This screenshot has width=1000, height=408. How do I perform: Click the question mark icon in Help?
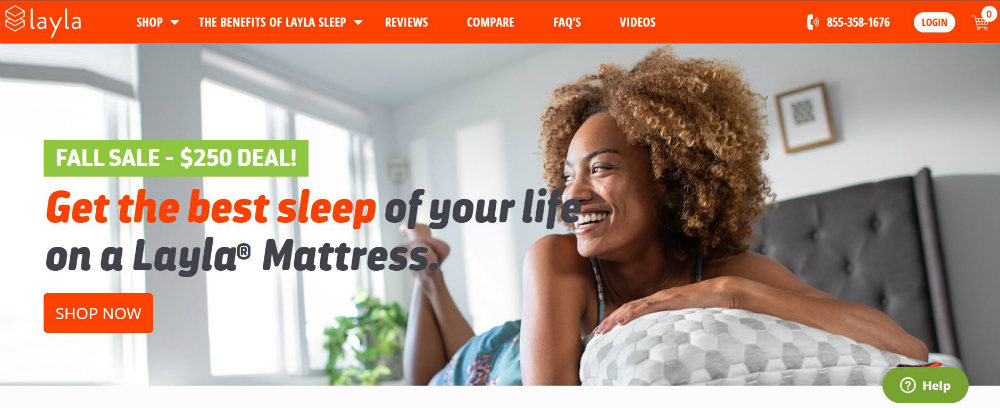click(x=907, y=385)
